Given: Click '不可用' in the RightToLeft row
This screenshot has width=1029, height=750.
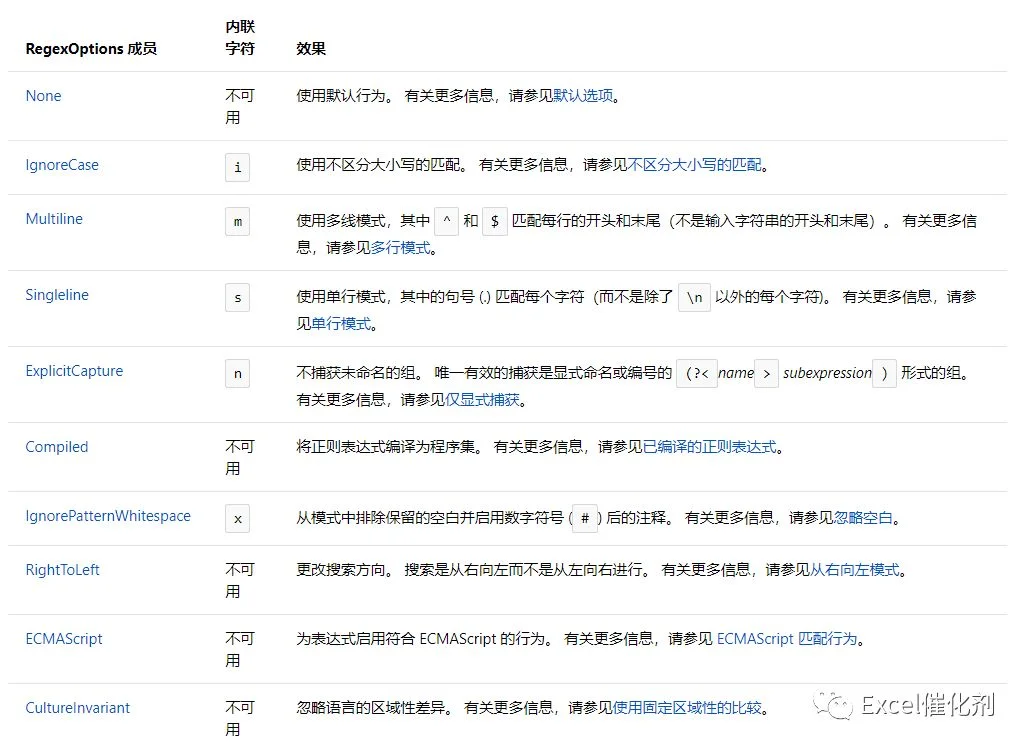Looking at the screenshot, I should click(240, 580).
